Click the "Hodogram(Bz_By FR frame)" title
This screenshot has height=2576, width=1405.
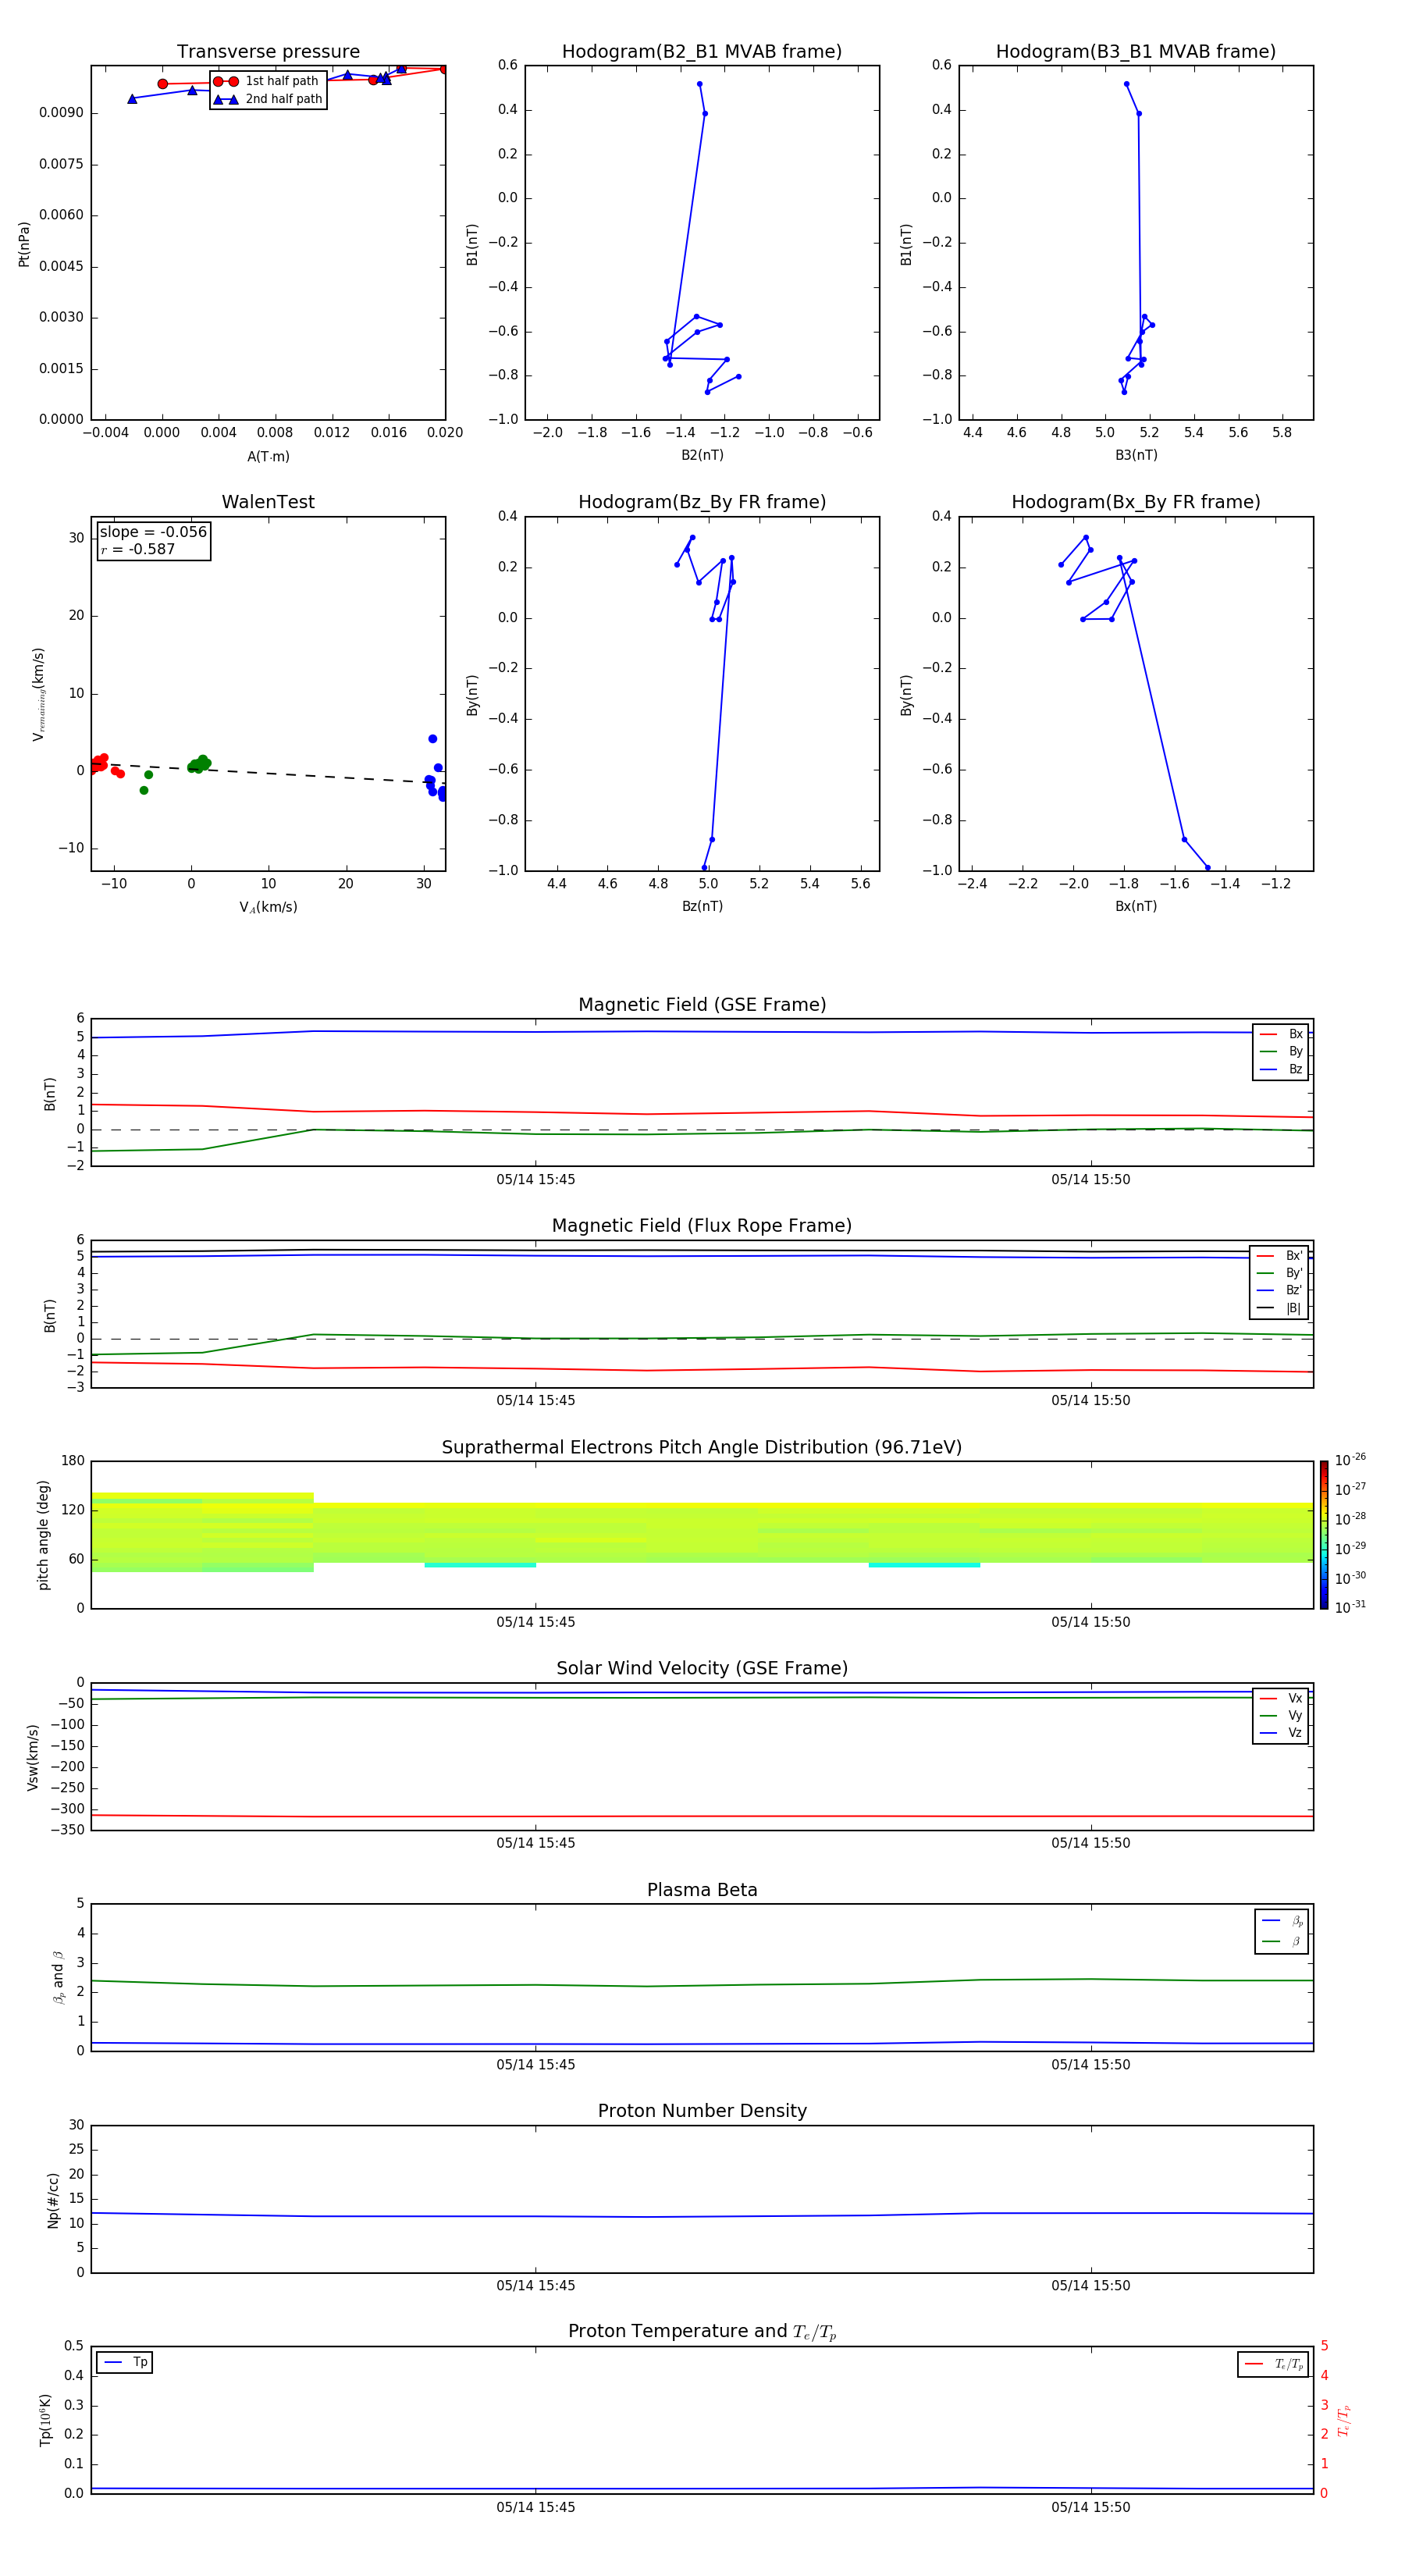[702, 502]
